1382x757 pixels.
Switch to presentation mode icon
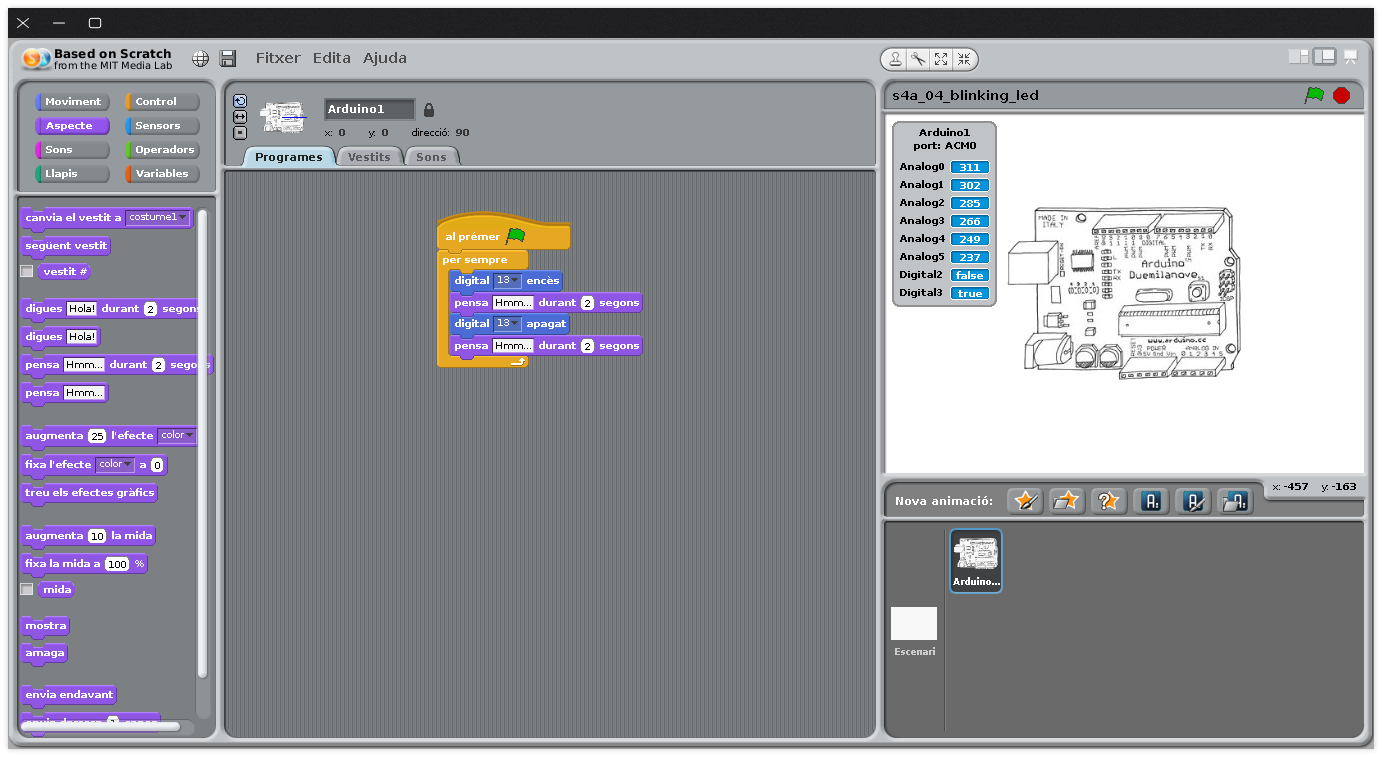1350,57
